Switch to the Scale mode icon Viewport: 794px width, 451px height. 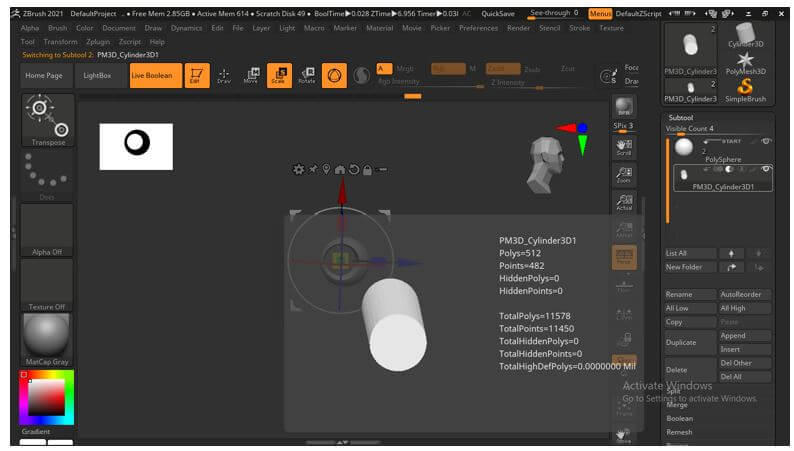point(279,75)
